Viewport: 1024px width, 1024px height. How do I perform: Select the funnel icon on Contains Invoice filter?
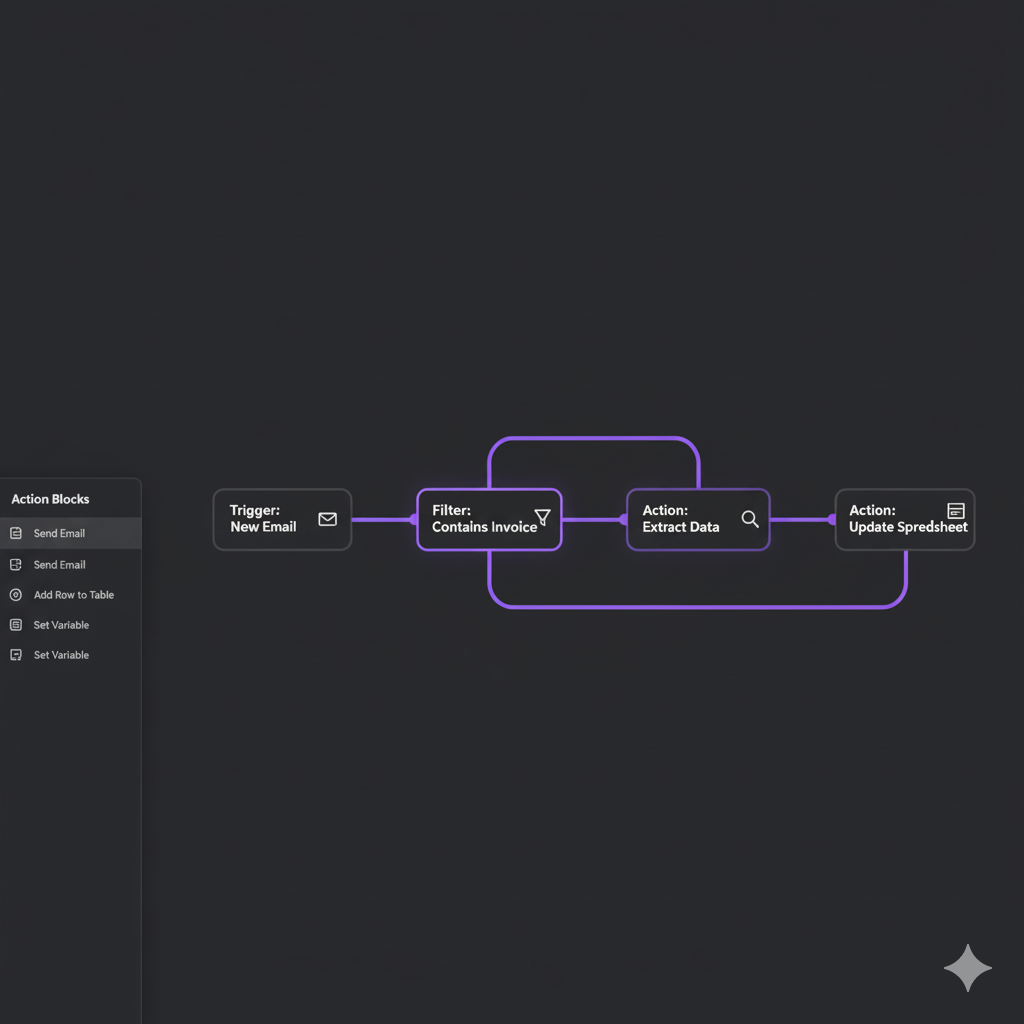[543, 515]
